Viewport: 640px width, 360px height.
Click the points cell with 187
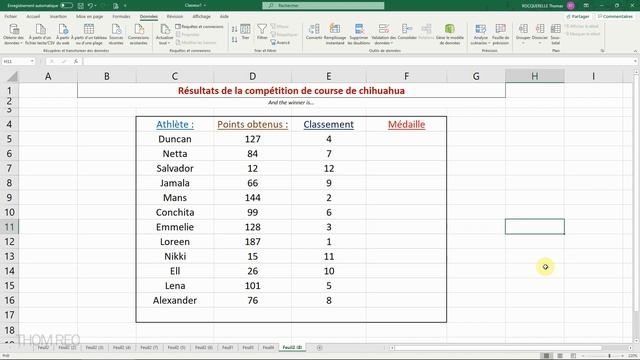(252, 242)
